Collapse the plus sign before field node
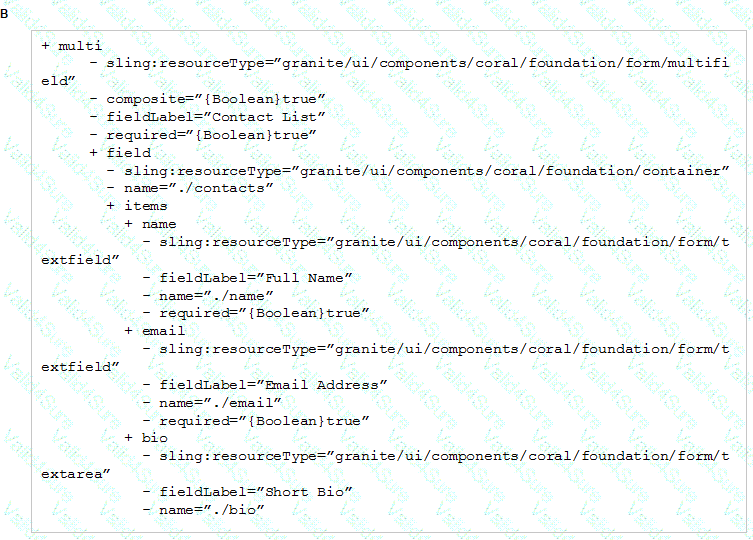Viewport: 753px width, 540px height. coord(94,153)
